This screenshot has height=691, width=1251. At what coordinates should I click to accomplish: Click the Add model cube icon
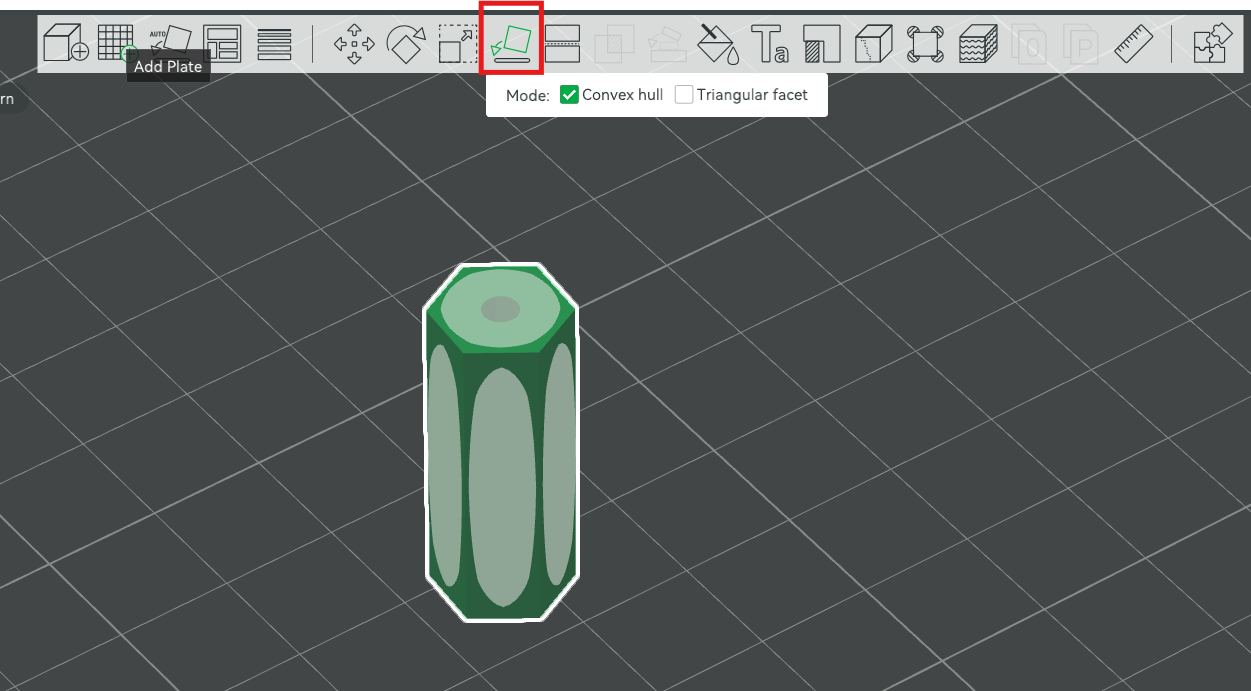[x=66, y=43]
